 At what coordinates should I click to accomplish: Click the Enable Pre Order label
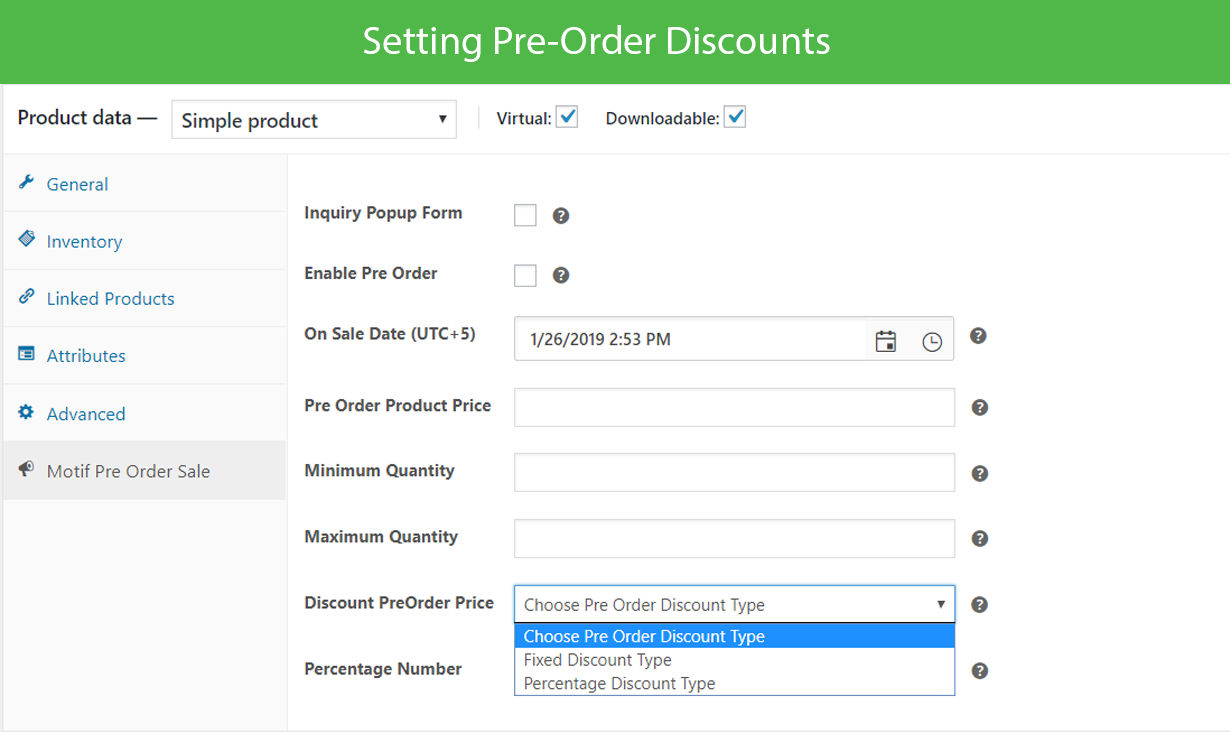pyautogui.click(x=371, y=273)
